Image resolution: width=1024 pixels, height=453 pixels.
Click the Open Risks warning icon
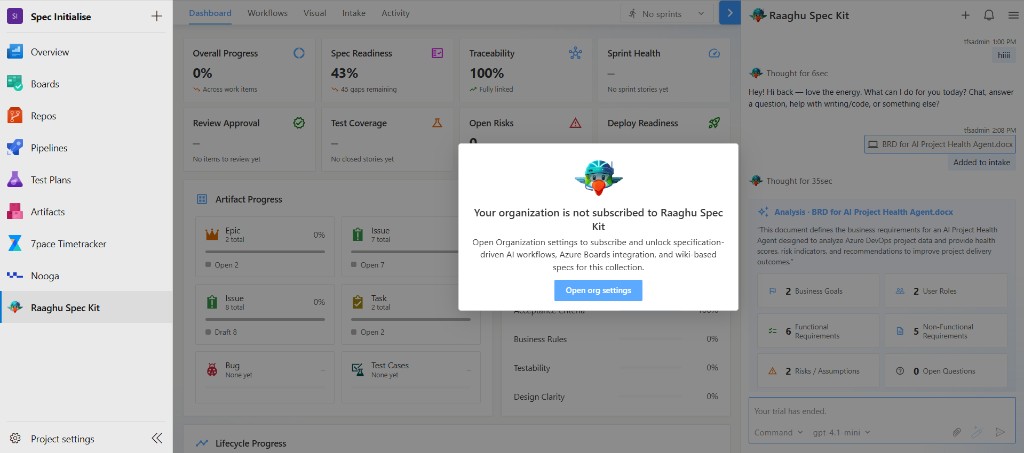coord(575,123)
